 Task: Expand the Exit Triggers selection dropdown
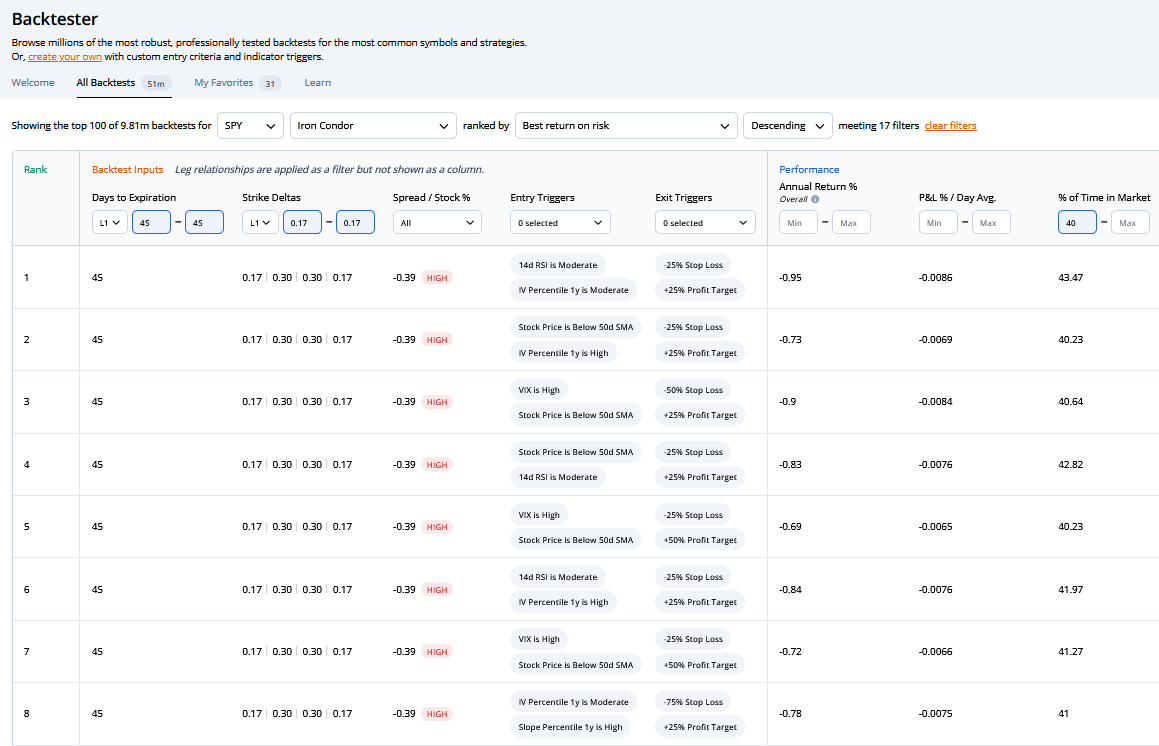(705, 223)
